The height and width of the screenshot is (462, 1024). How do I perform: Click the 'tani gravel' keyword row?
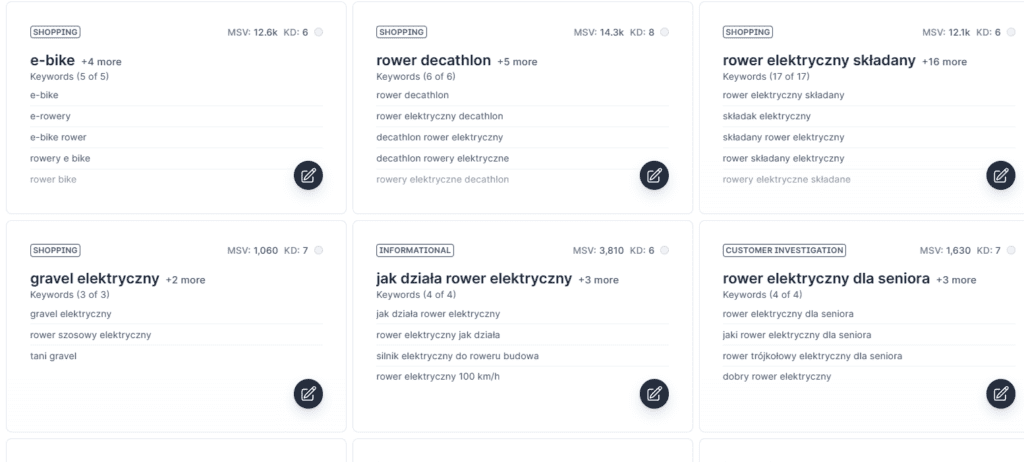pyautogui.click(x=53, y=356)
